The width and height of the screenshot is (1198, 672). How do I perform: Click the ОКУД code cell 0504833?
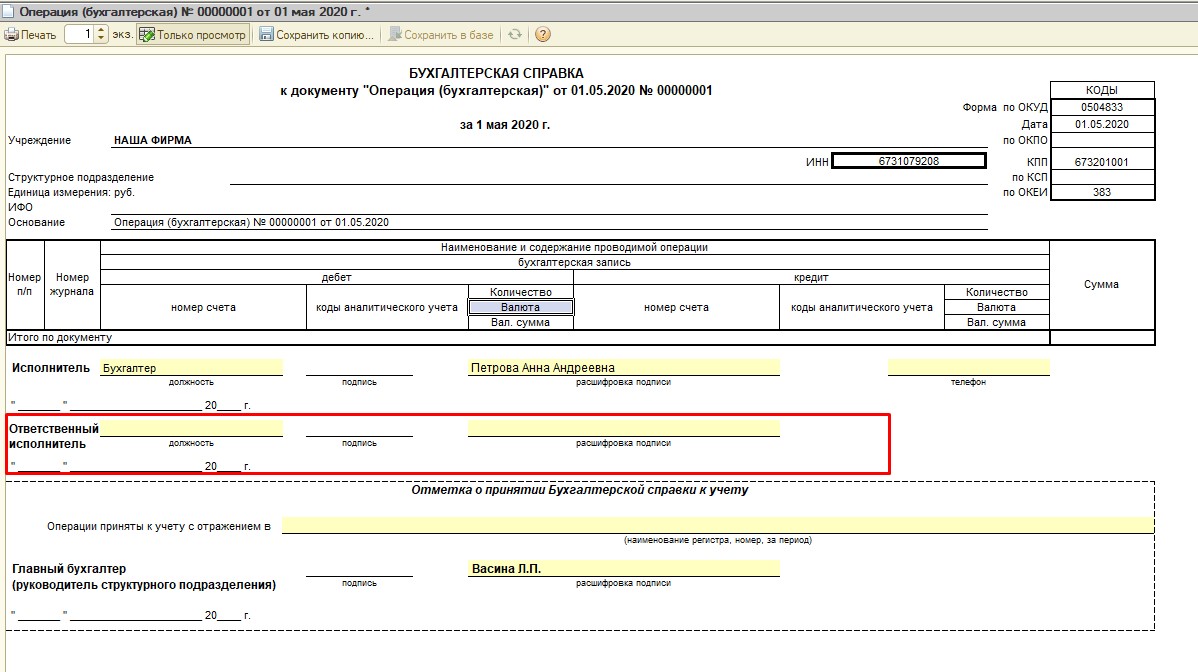pyautogui.click(x=1102, y=107)
